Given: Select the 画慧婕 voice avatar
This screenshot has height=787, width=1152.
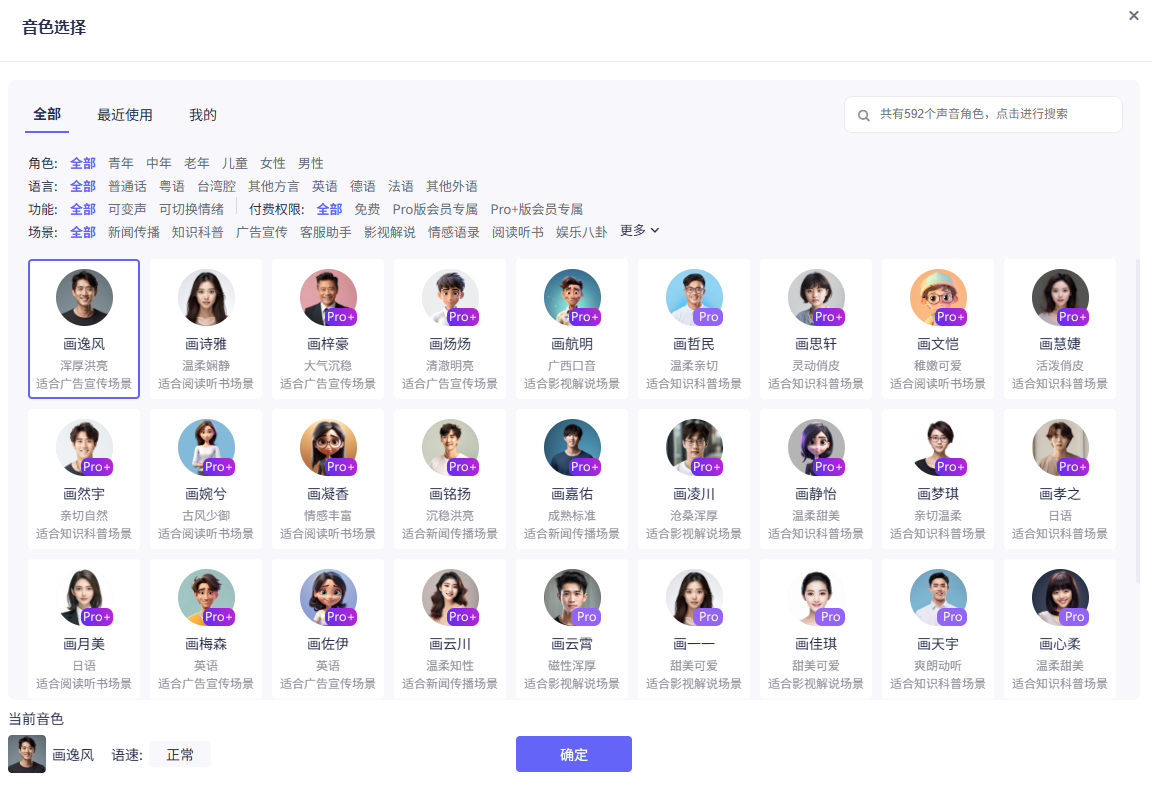Looking at the screenshot, I should (1060, 298).
